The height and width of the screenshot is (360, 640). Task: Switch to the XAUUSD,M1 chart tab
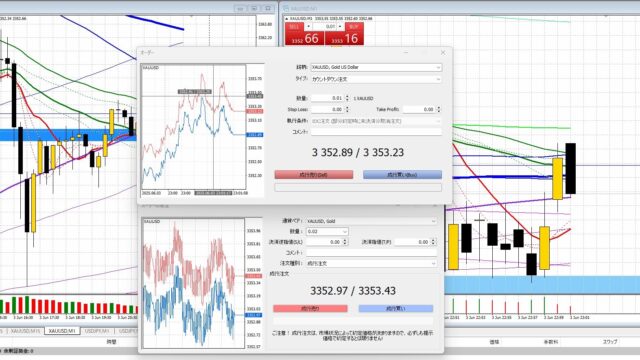coord(62,331)
